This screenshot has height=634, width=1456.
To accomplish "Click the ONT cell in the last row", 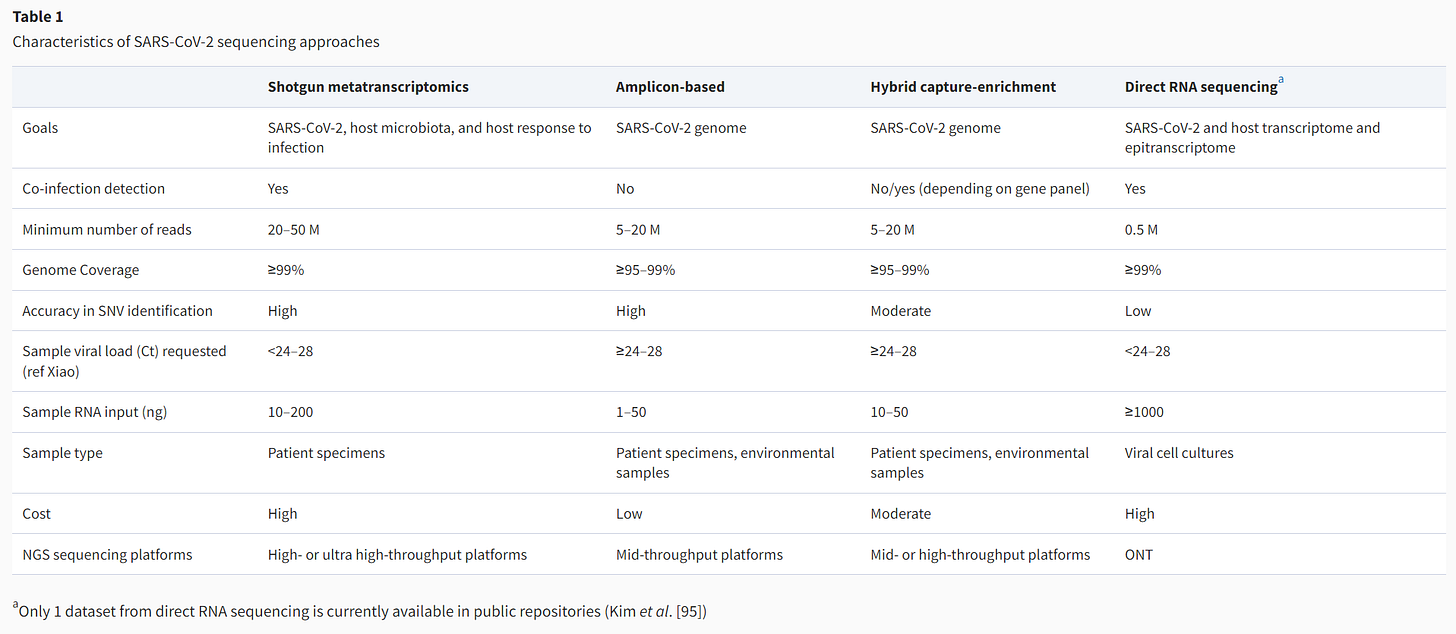I will [1139, 555].
